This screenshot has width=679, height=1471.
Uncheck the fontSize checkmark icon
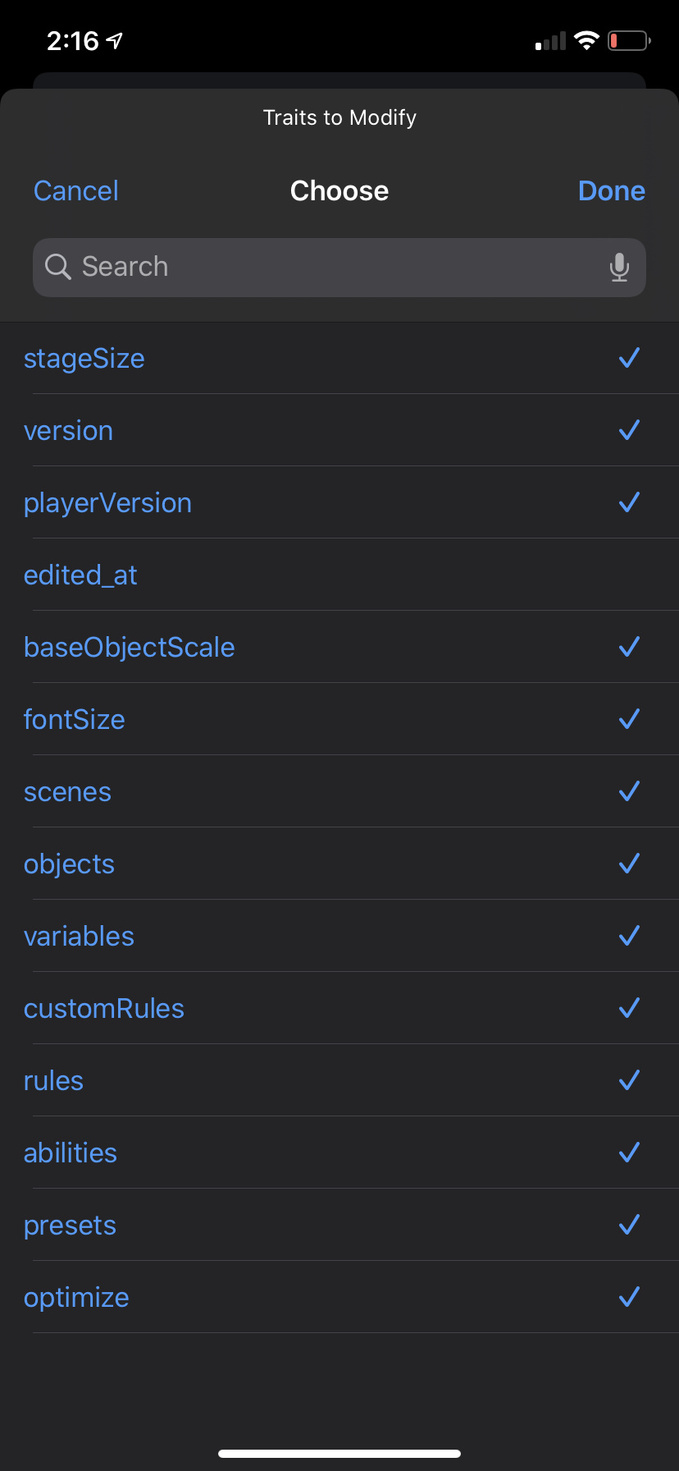(629, 719)
